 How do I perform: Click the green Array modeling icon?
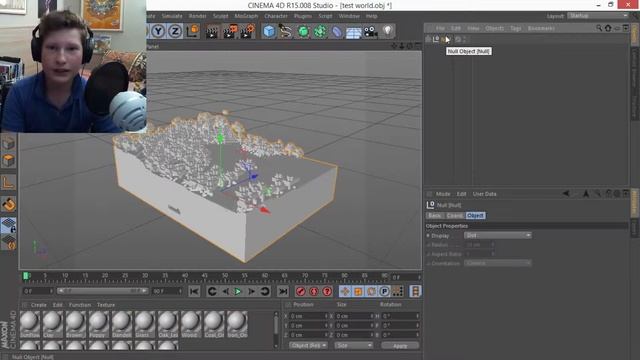tap(320, 31)
